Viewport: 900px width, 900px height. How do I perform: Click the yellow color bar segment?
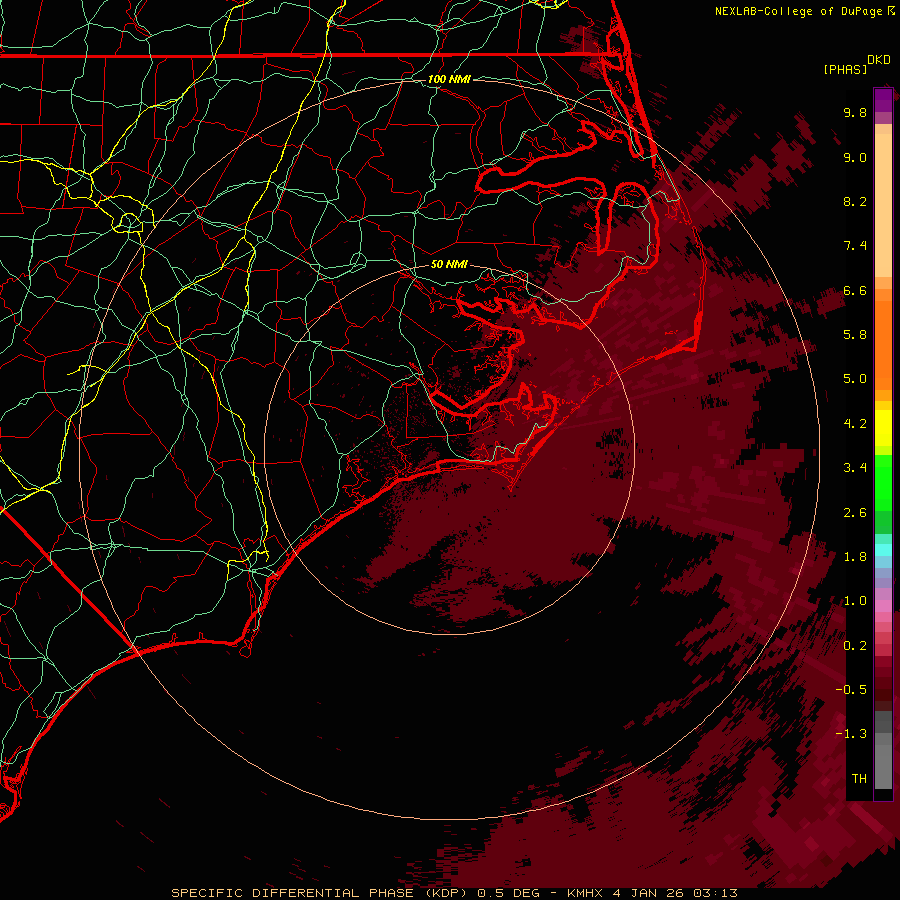coord(883,428)
